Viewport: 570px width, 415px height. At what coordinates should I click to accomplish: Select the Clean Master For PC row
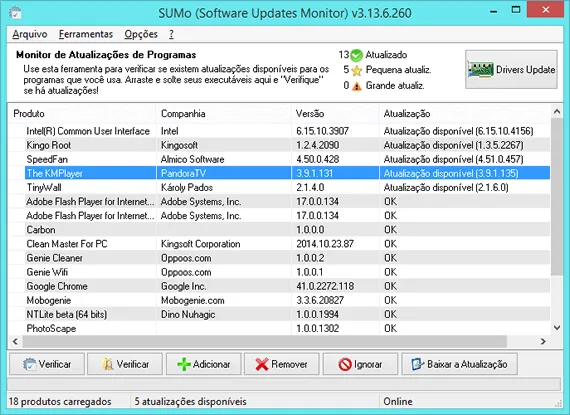(x=279, y=244)
